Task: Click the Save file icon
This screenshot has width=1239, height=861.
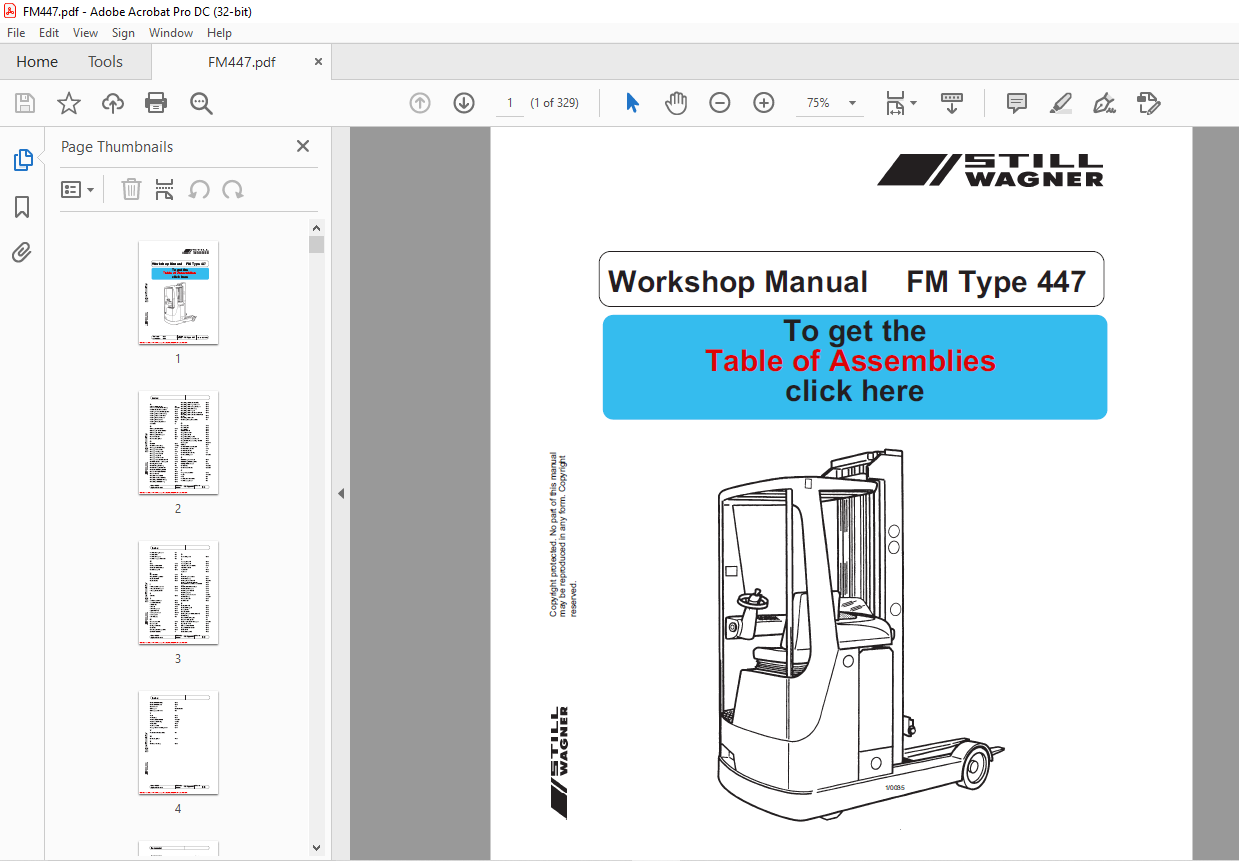Action: pos(25,103)
